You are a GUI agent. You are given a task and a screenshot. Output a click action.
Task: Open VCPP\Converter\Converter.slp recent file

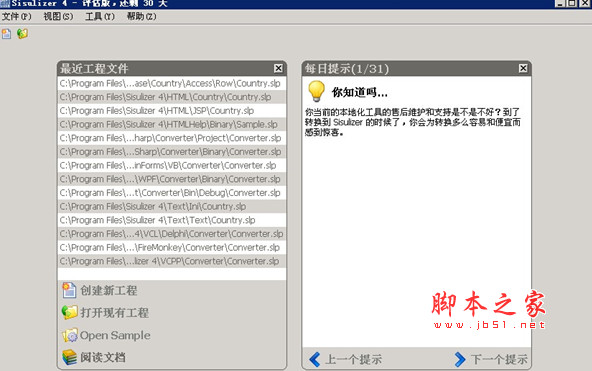[172, 261]
